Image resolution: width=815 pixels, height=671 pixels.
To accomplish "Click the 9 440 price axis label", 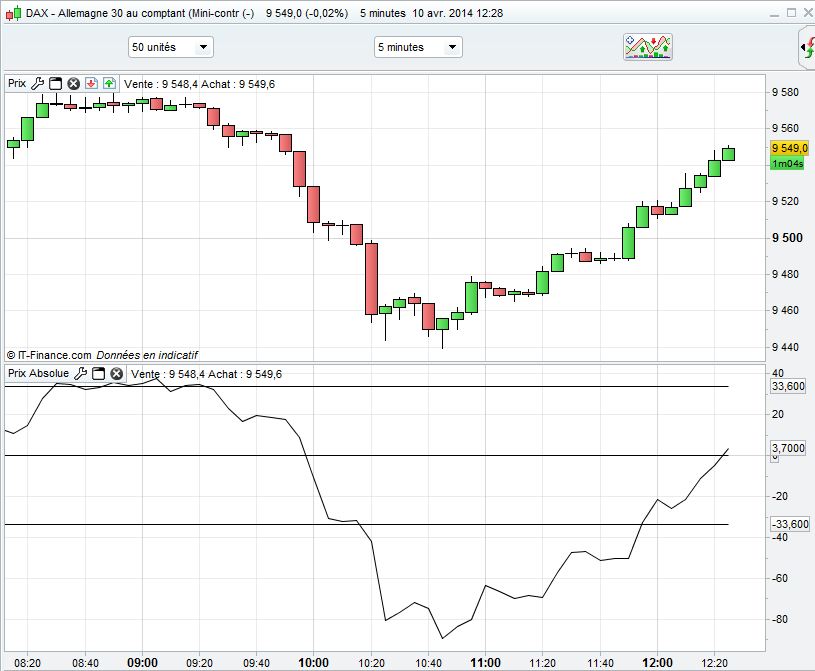I will [x=785, y=347].
